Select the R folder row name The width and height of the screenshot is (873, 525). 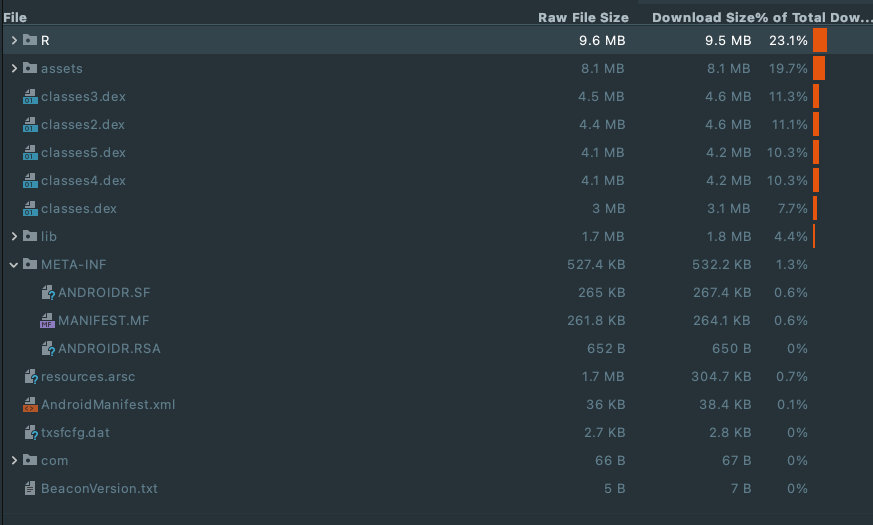click(x=45, y=41)
